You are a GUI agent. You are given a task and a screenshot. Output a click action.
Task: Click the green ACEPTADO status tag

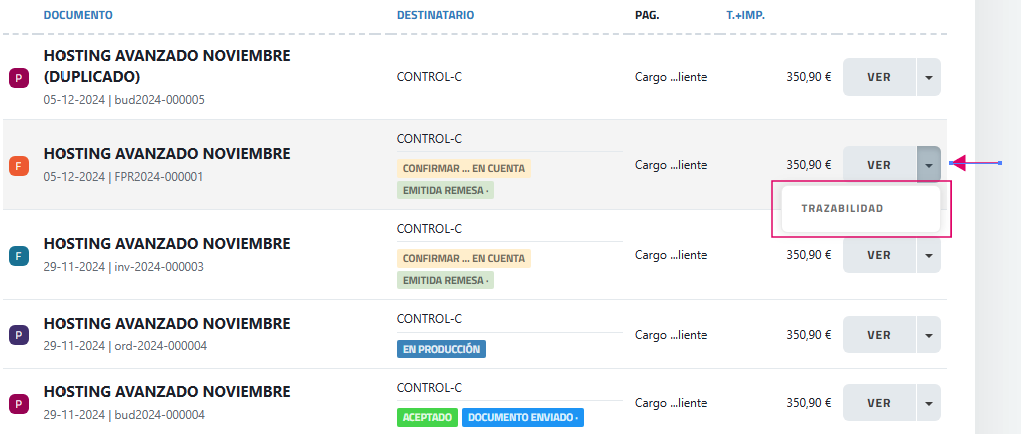428,417
